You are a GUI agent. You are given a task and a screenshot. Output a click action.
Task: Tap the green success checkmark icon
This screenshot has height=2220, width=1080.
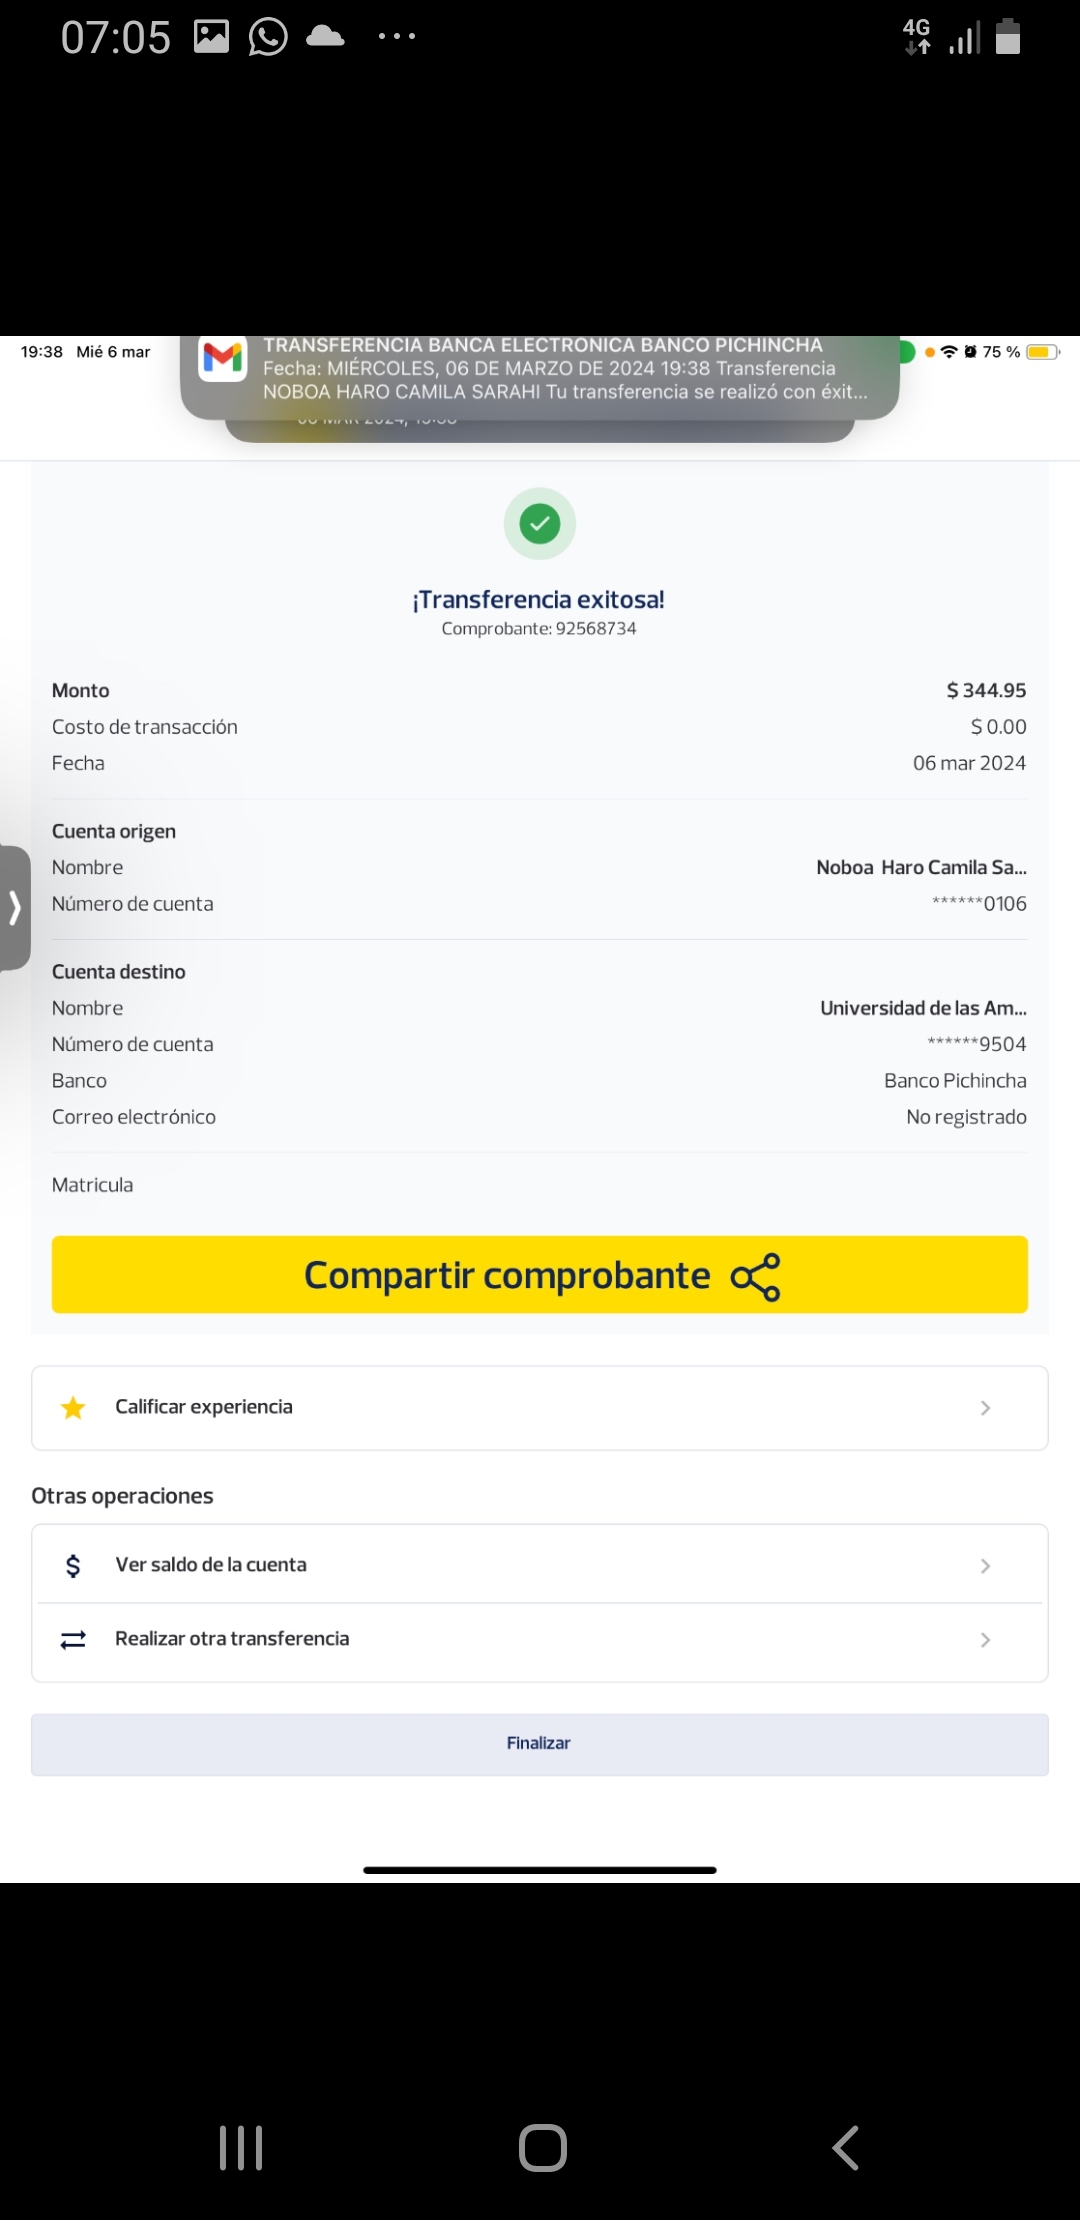540,523
